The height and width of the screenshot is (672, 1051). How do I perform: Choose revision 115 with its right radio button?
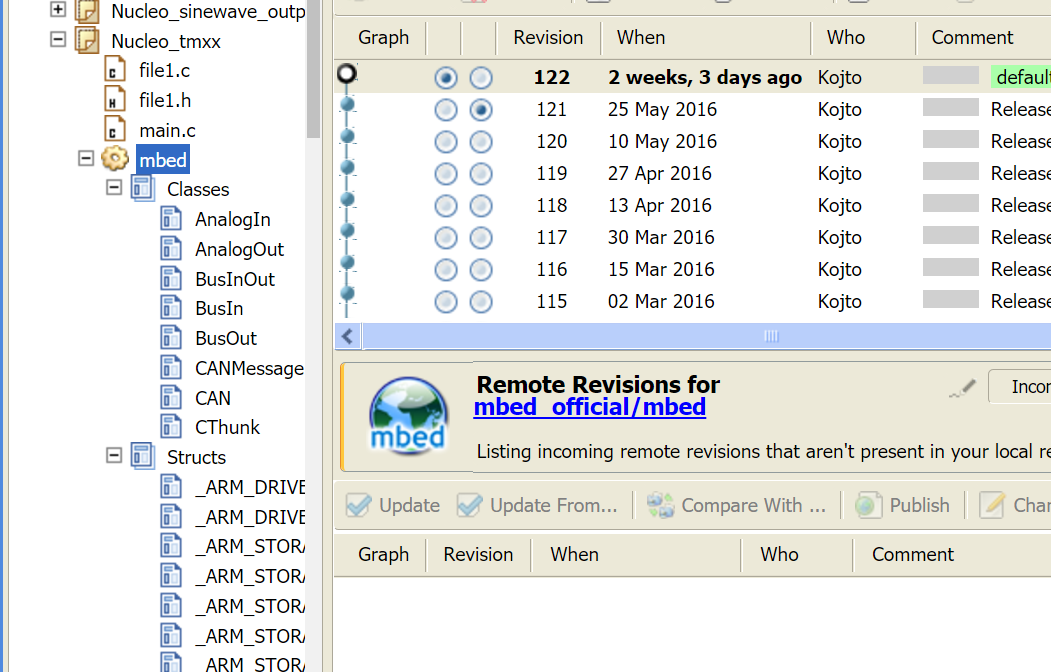[481, 300]
